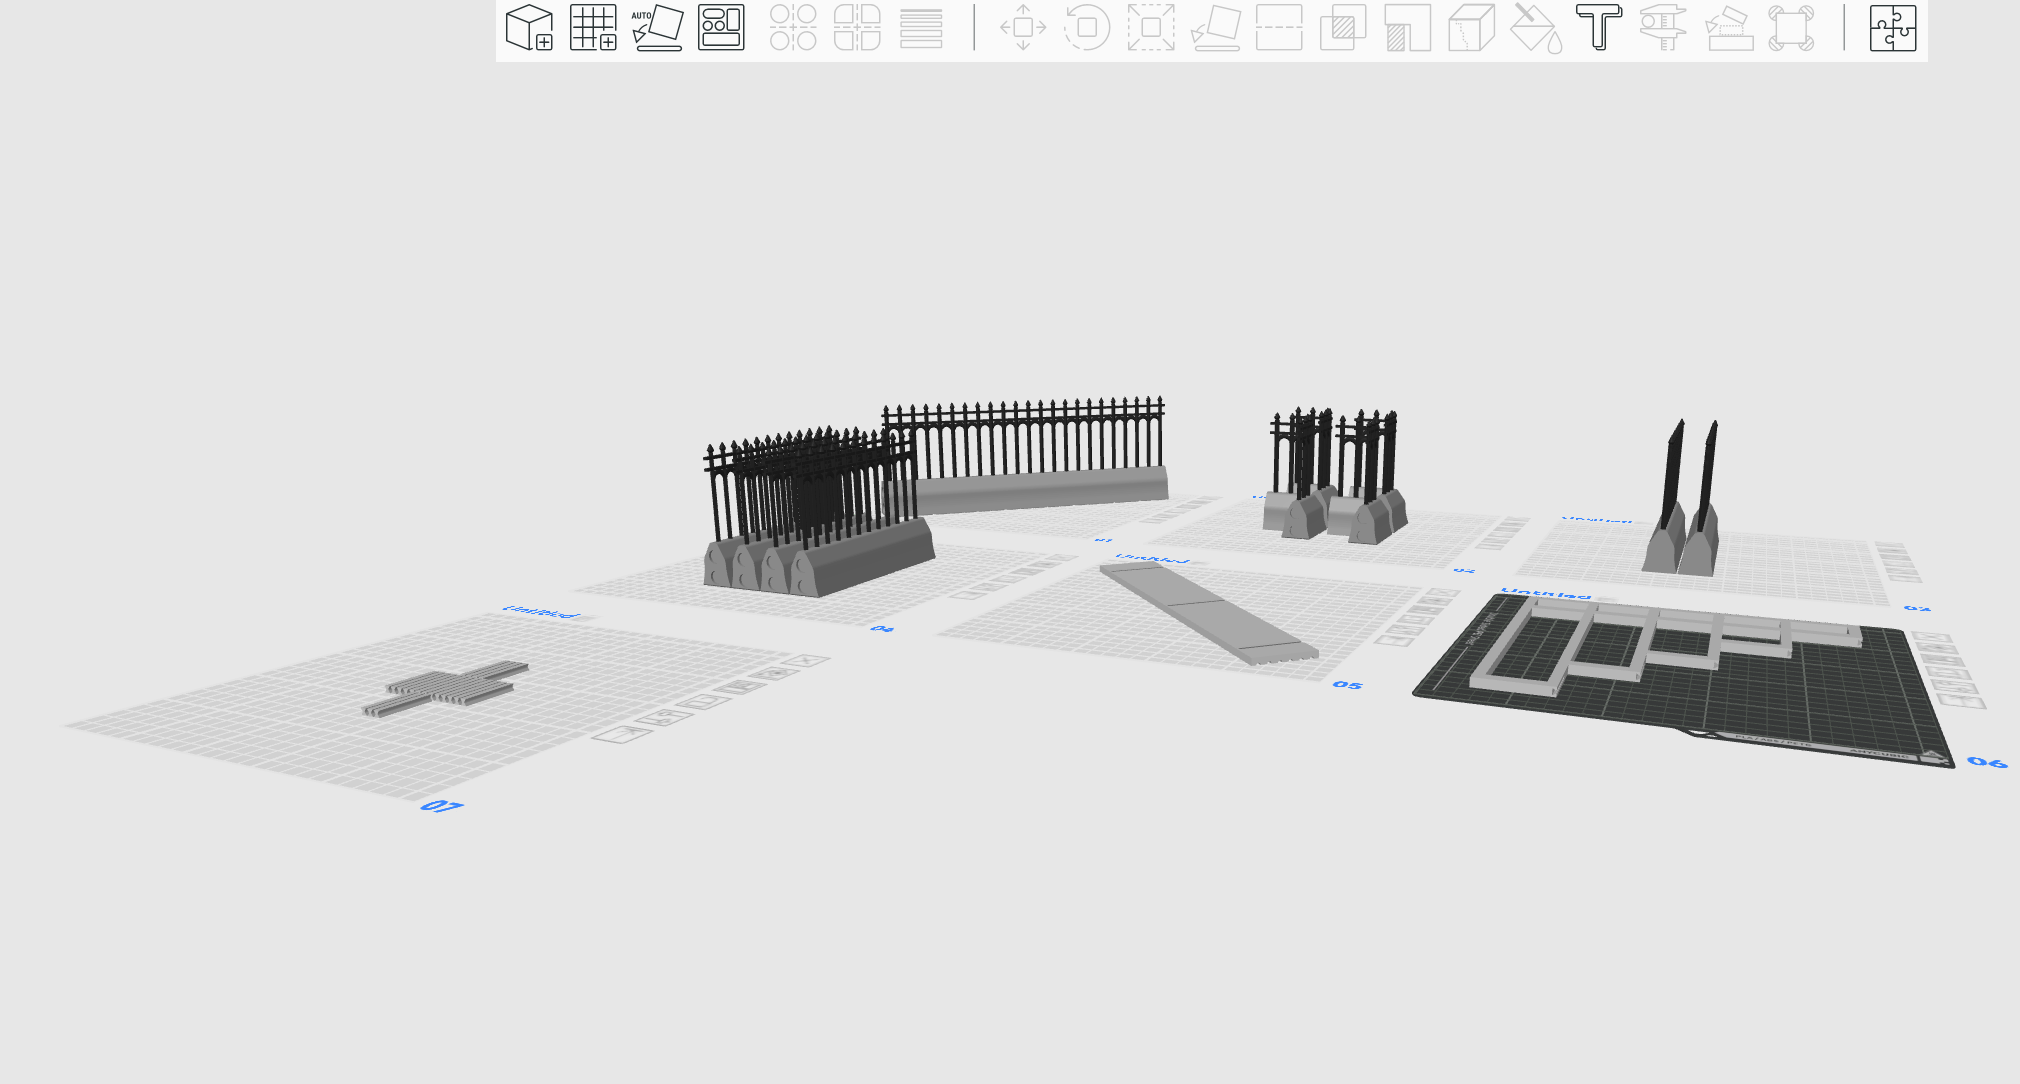Click Split to parts icon
This screenshot has height=1084, width=2020.
[x=857, y=27]
